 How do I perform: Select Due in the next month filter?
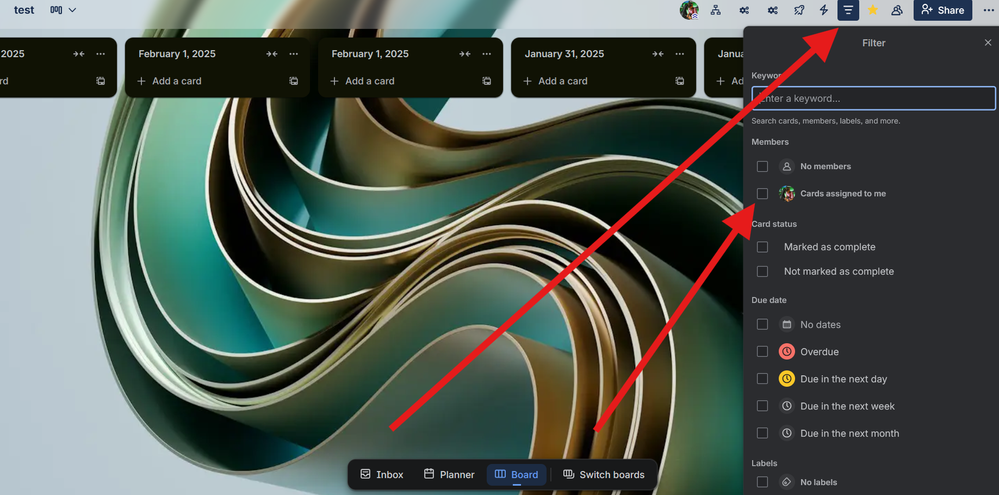(762, 433)
